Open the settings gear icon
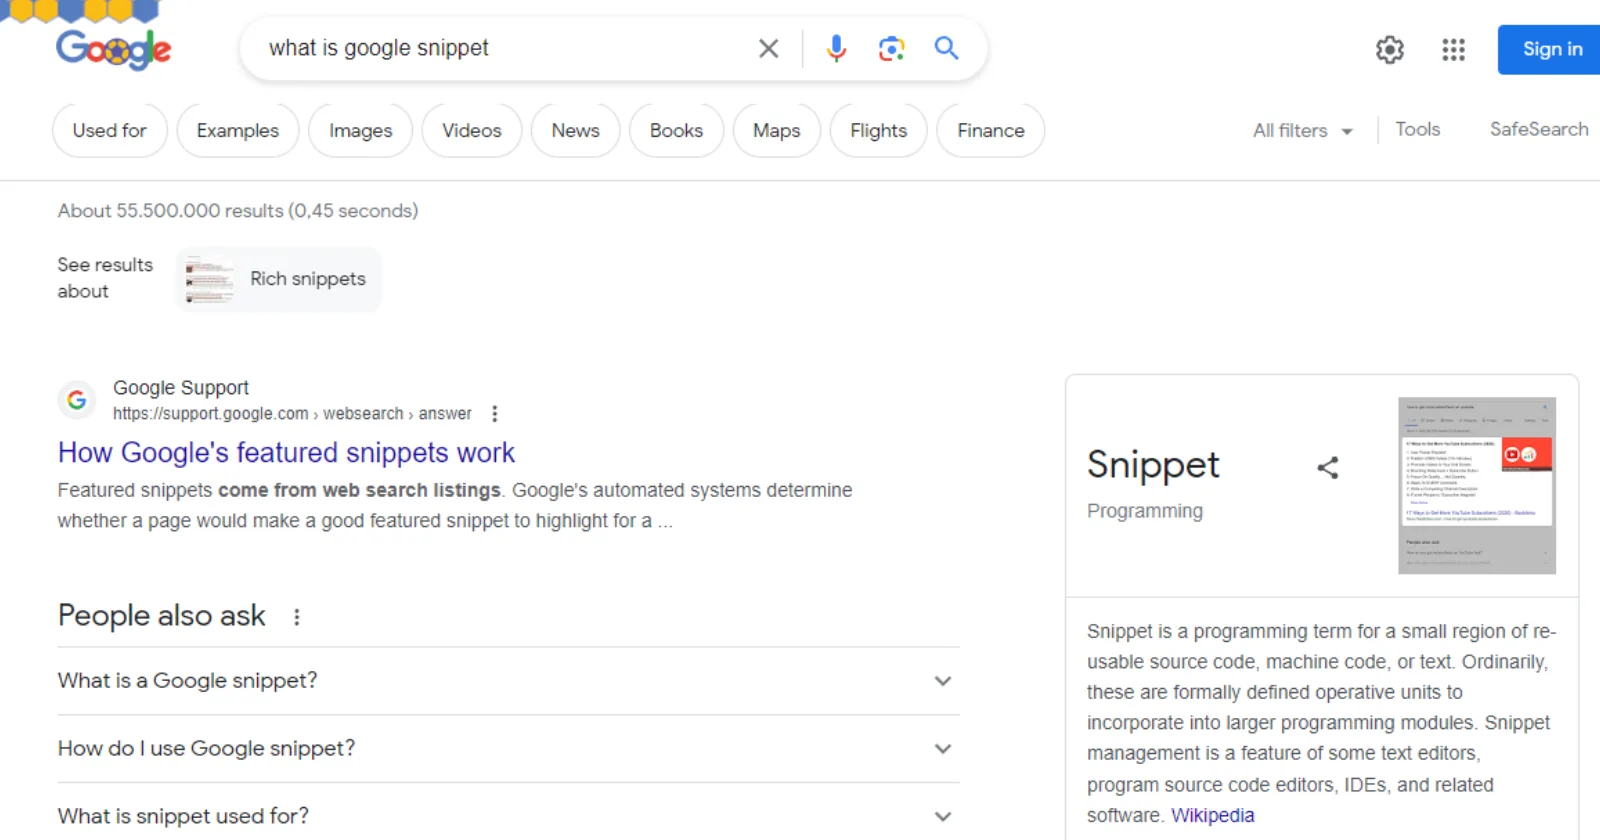 point(1390,49)
